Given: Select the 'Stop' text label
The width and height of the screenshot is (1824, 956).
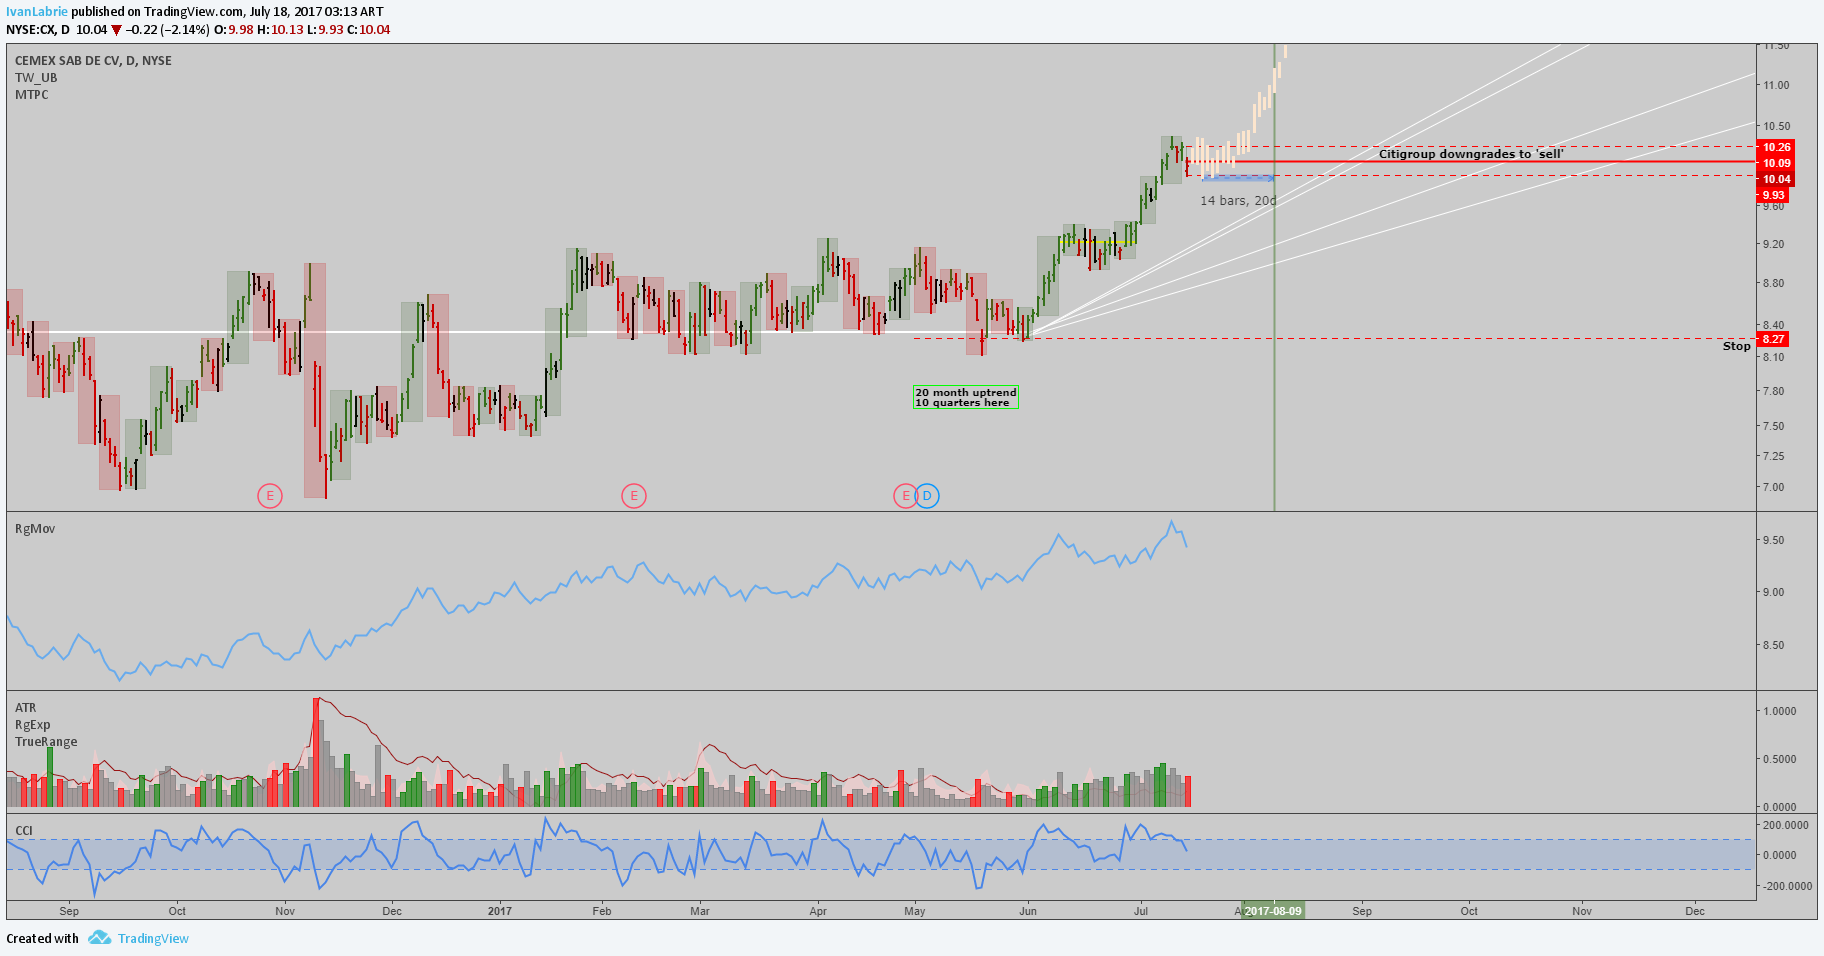Looking at the screenshot, I should pyautogui.click(x=1737, y=346).
